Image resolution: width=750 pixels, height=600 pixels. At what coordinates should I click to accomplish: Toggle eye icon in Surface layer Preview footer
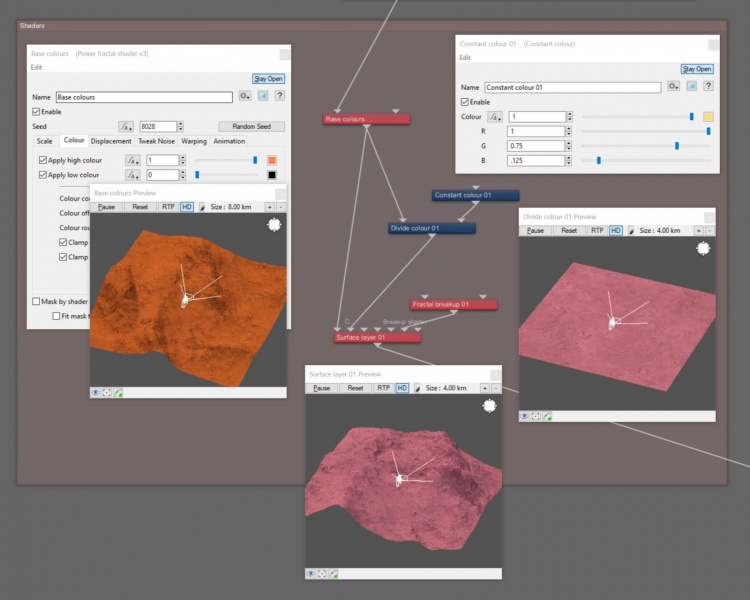tap(310, 574)
